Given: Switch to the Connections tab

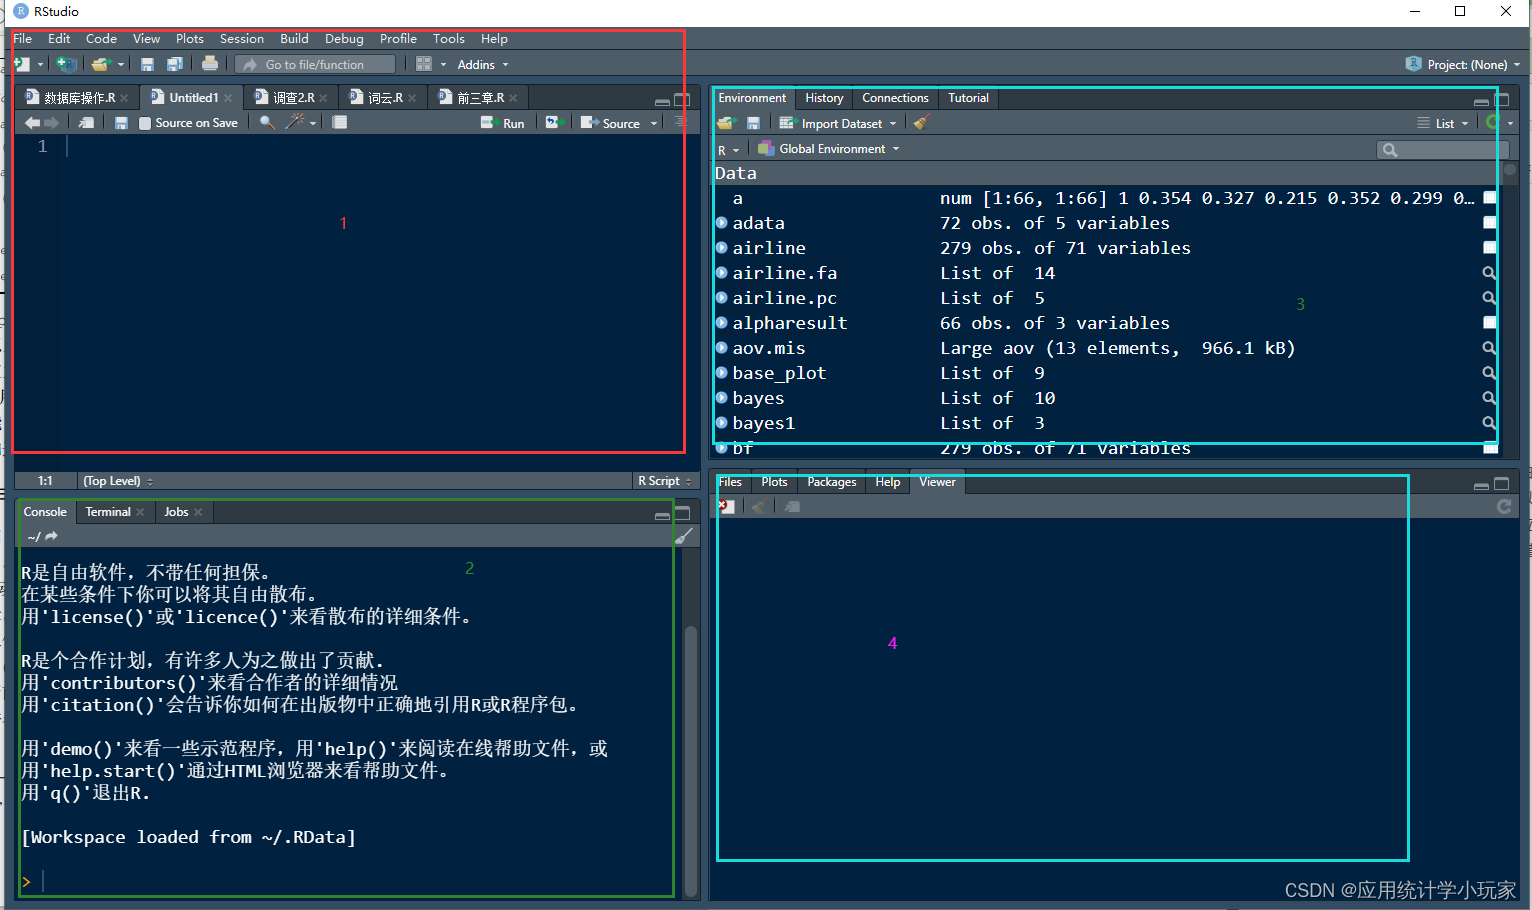Looking at the screenshot, I should coord(895,98).
